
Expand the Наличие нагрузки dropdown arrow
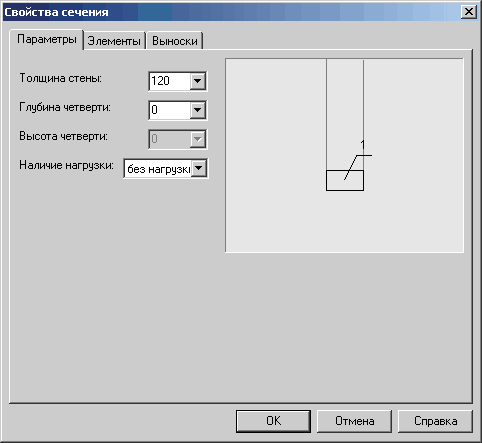click(x=198, y=168)
